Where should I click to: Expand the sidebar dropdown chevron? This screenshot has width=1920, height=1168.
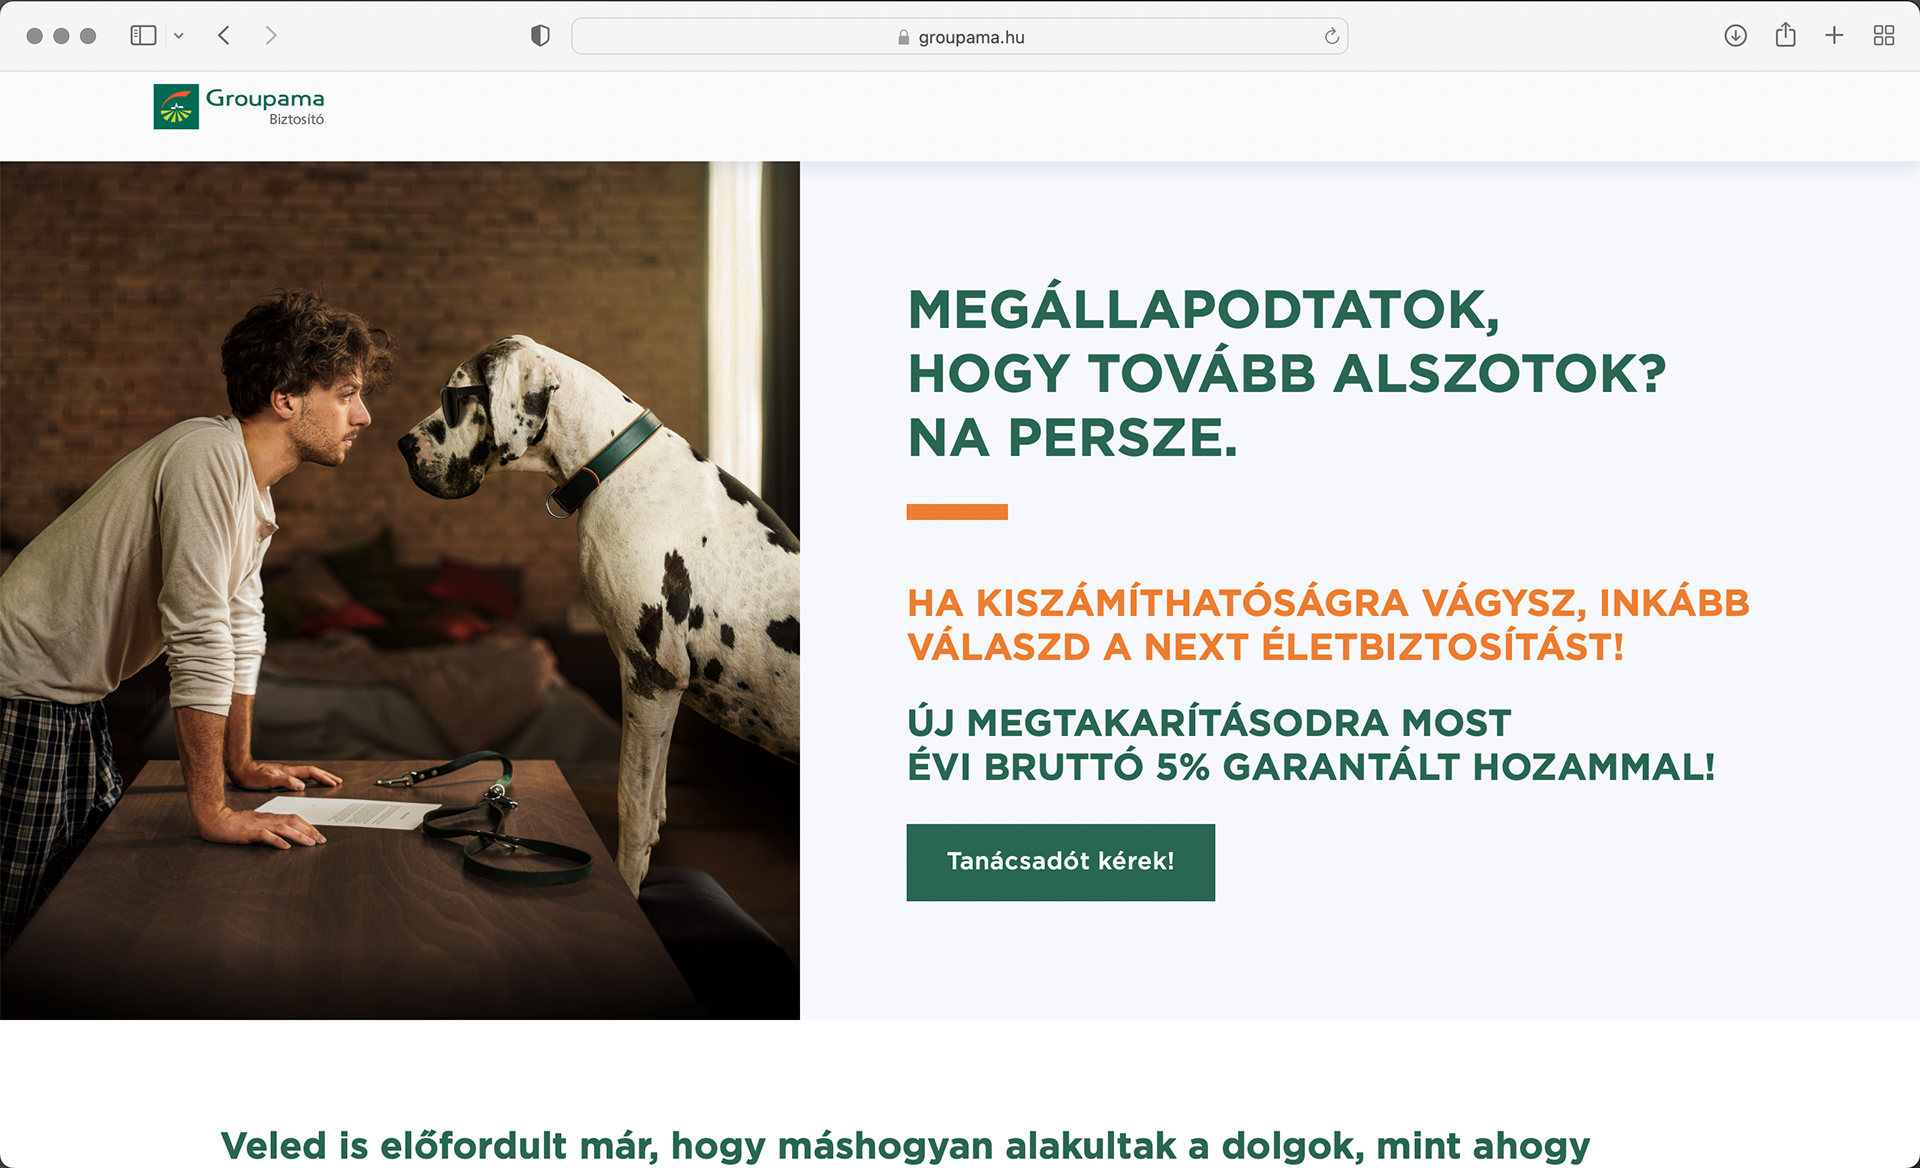[x=179, y=36]
